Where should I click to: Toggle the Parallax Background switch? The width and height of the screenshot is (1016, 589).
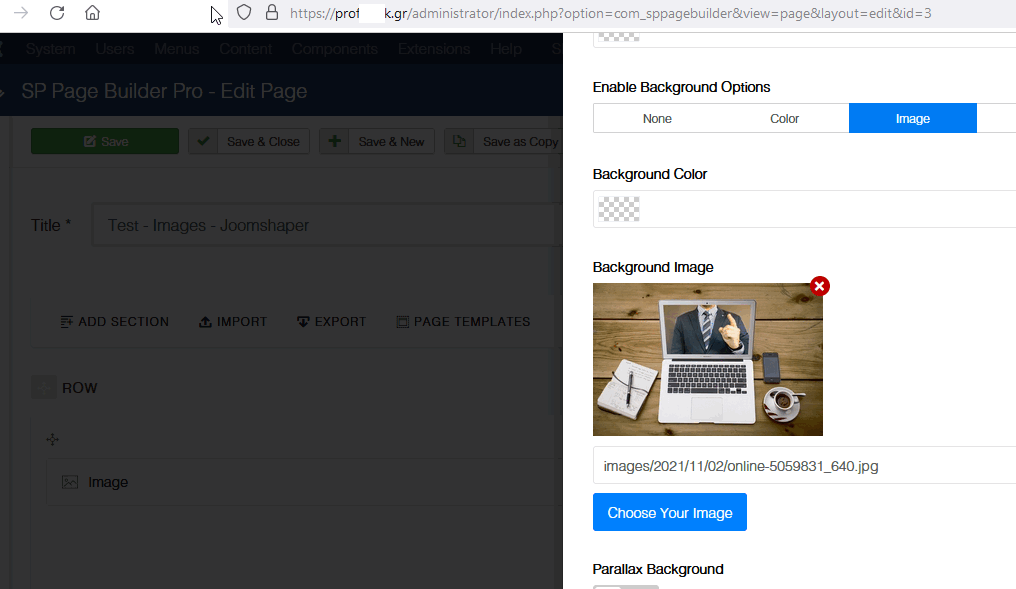tap(626, 586)
